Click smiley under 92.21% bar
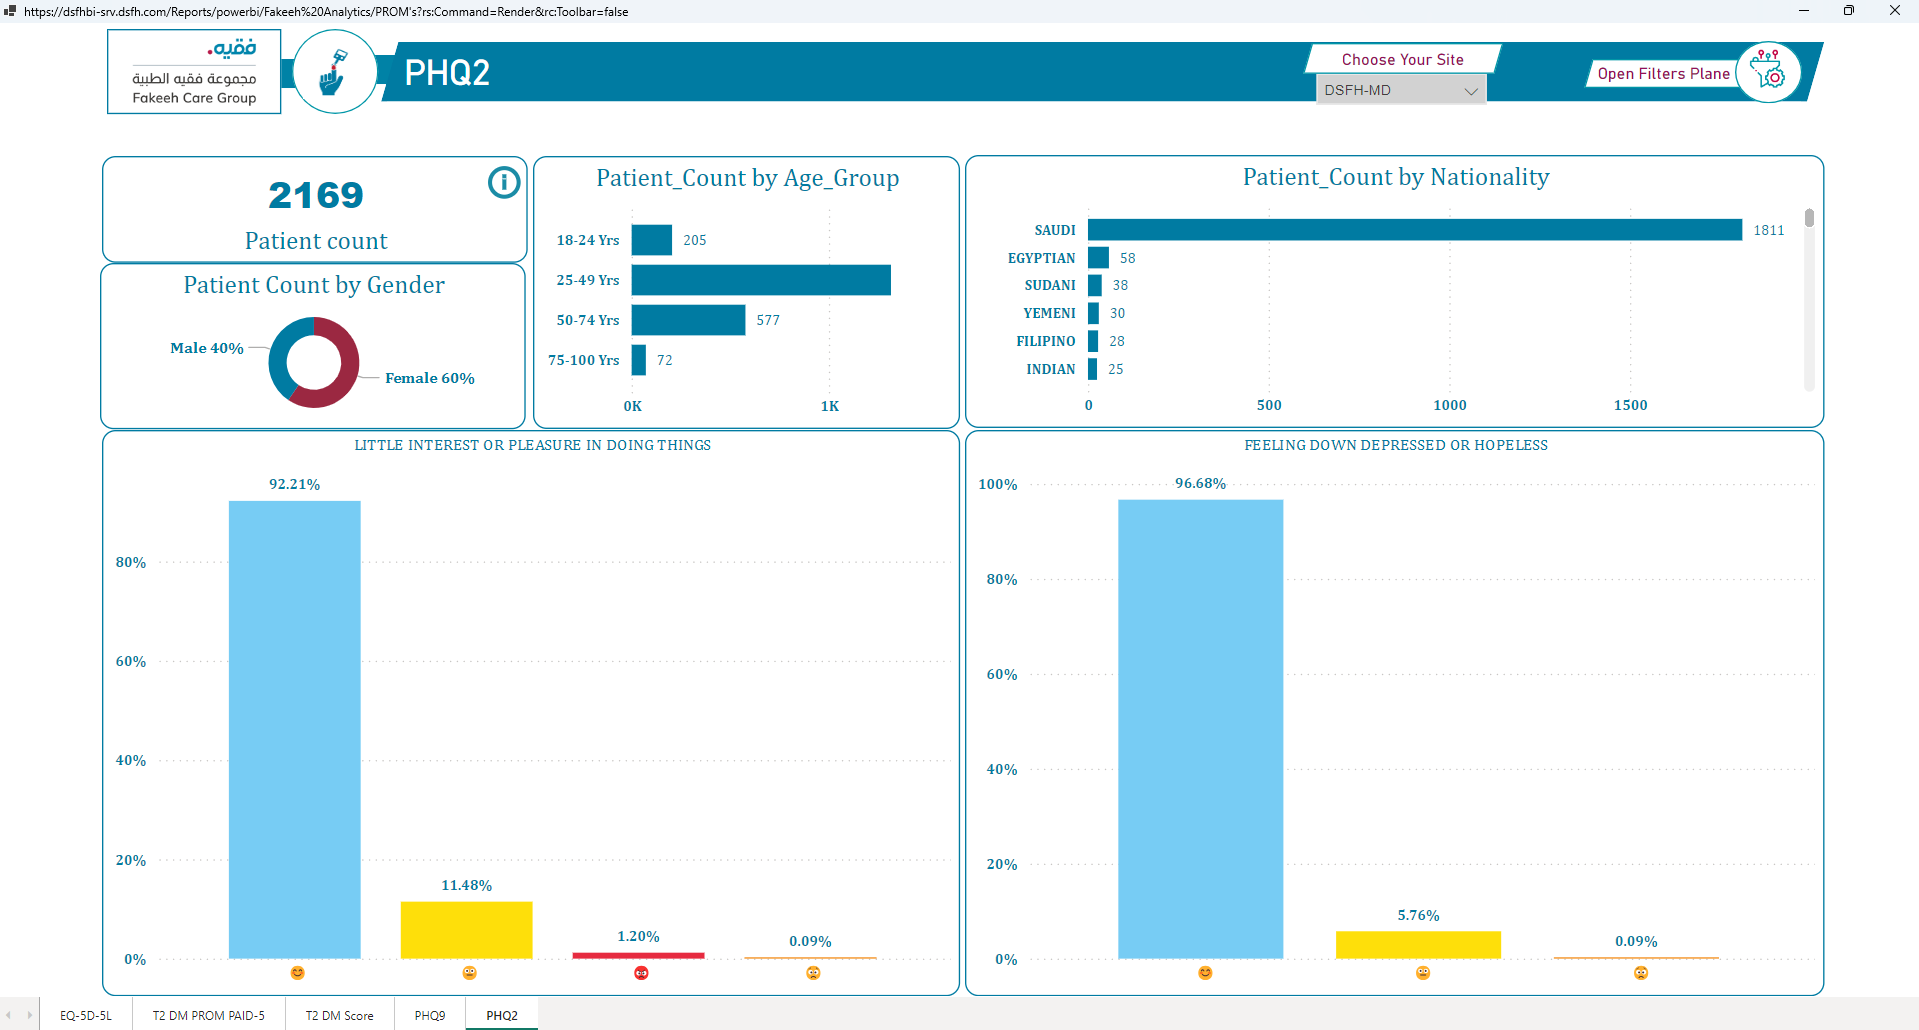Image resolution: width=1919 pixels, height=1030 pixels. click(x=297, y=973)
